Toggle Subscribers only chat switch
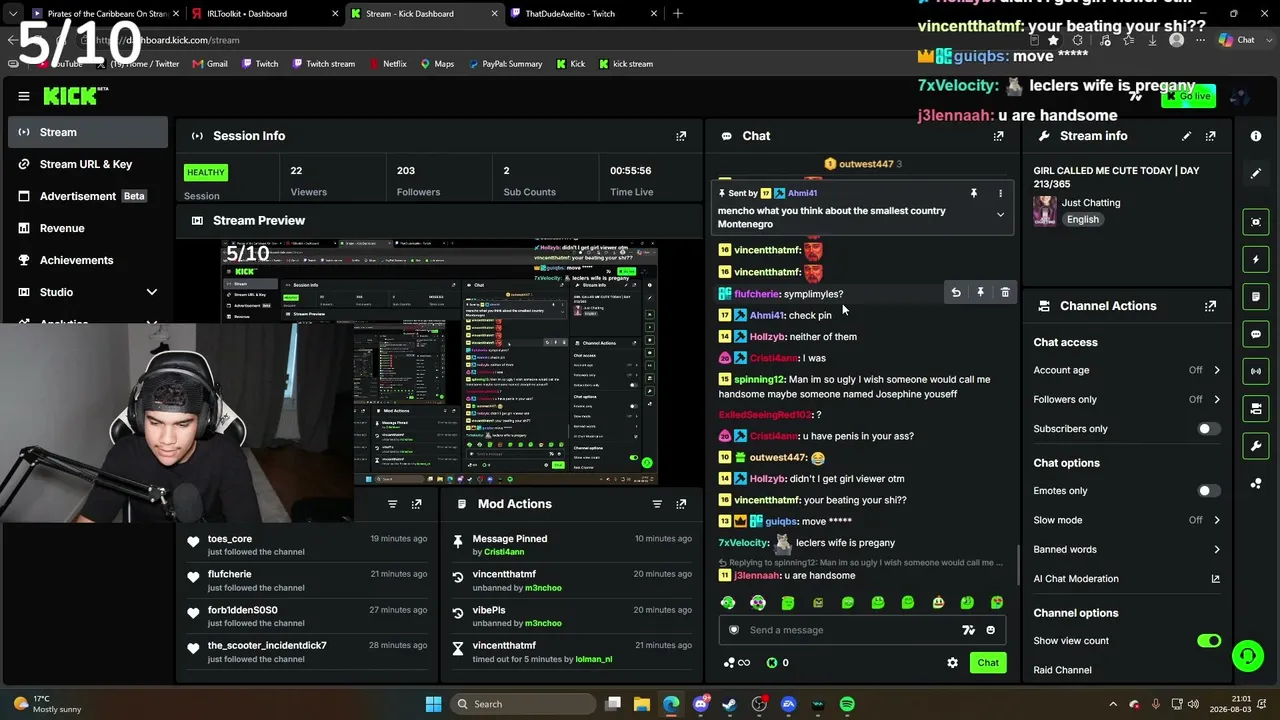Viewport: 1280px width, 720px height. coord(1209,429)
